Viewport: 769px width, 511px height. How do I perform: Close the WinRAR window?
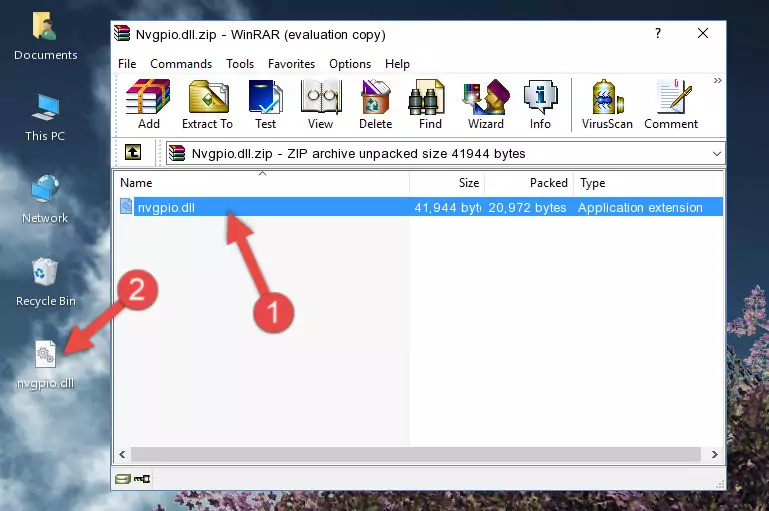point(703,33)
